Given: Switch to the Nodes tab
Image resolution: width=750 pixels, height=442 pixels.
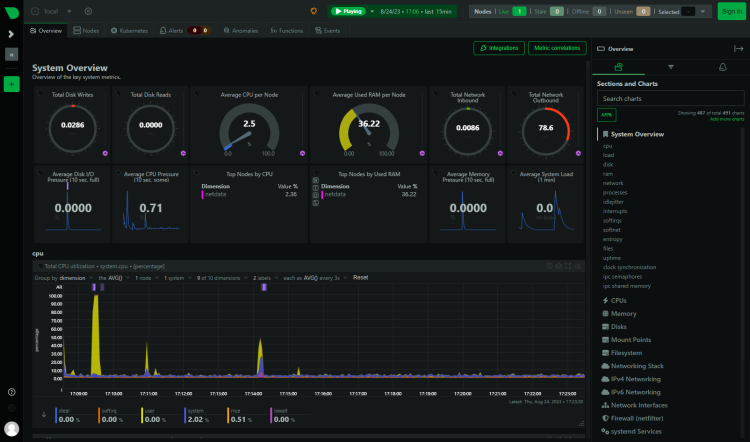Looking at the screenshot, I should (x=86, y=31).
